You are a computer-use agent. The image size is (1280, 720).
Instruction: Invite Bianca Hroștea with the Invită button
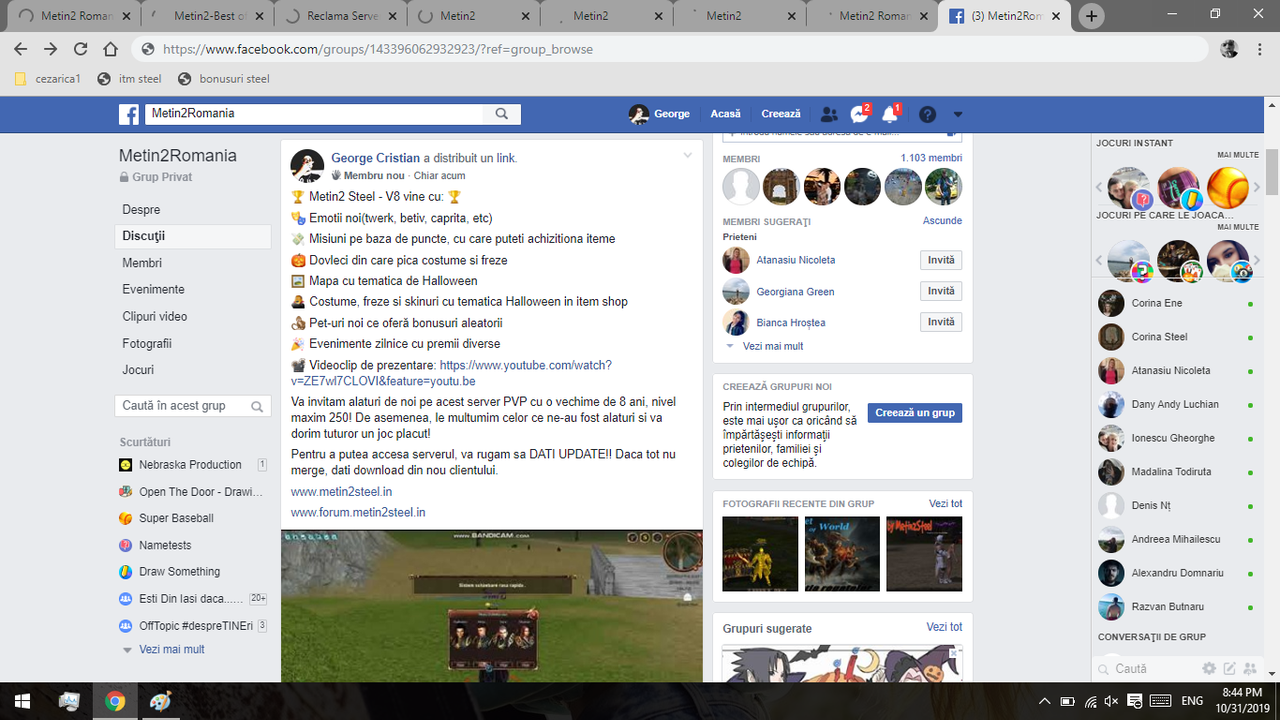pos(941,322)
